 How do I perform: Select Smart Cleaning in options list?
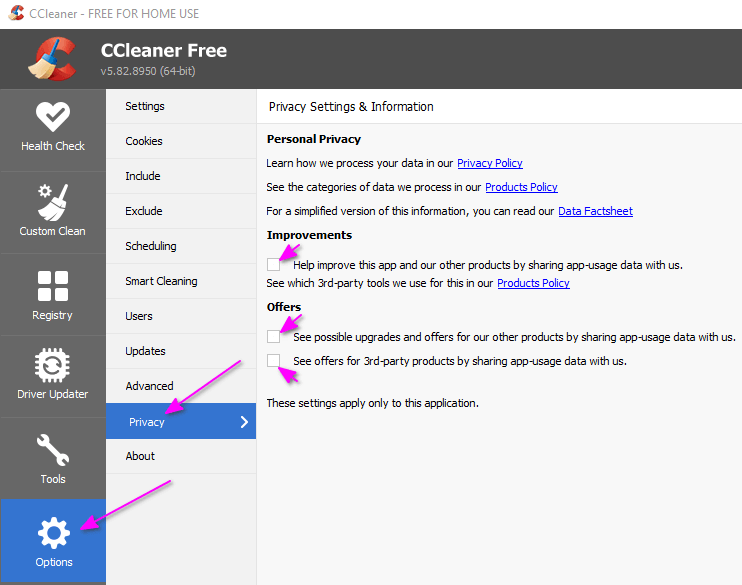181,281
